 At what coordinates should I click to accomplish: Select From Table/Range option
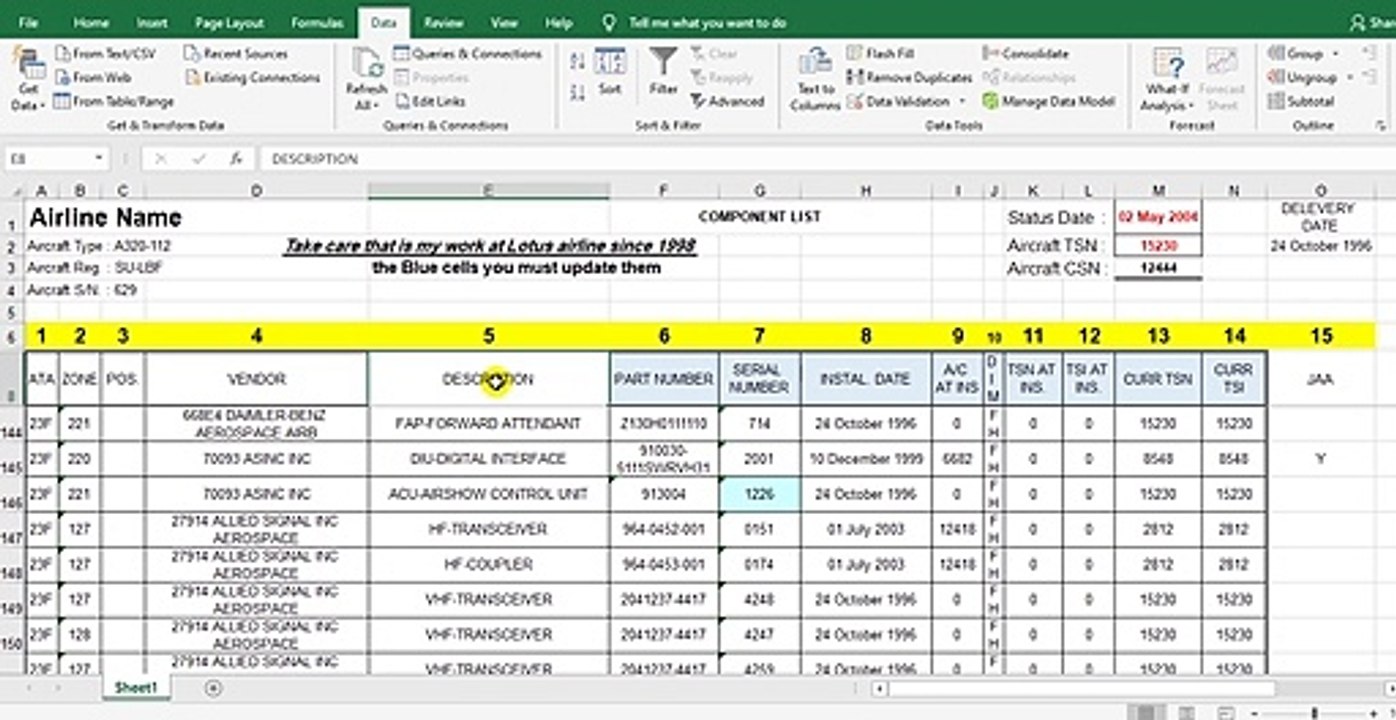pos(114,101)
